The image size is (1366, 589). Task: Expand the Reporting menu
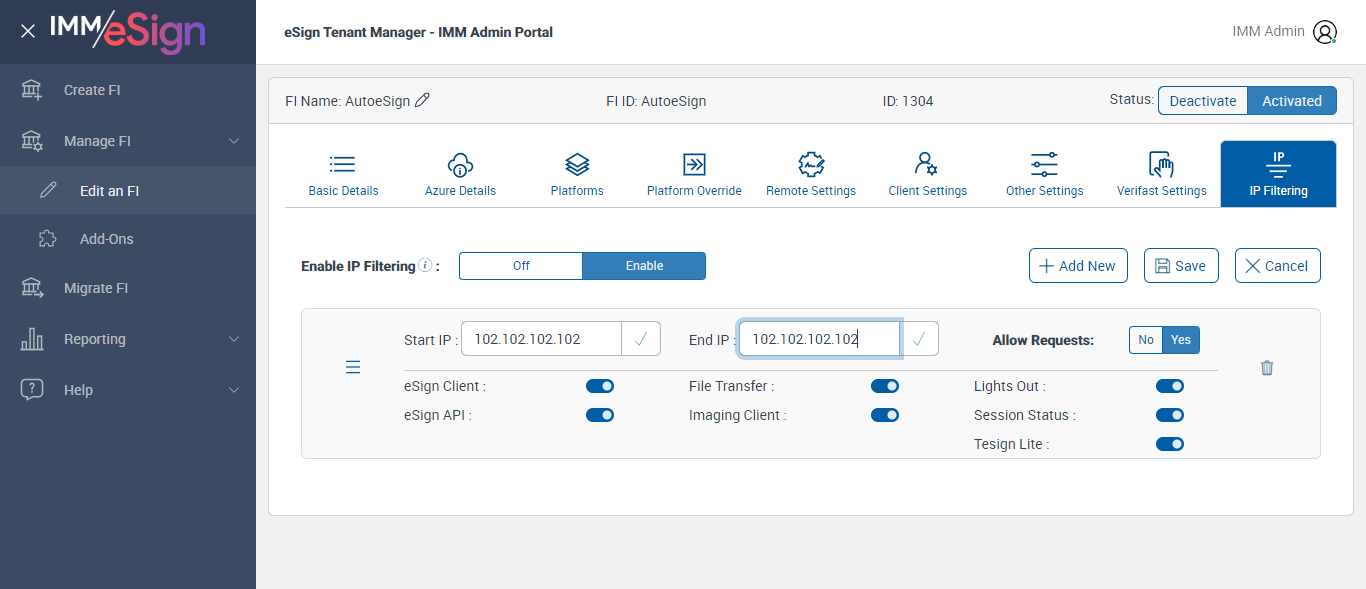[234, 339]
